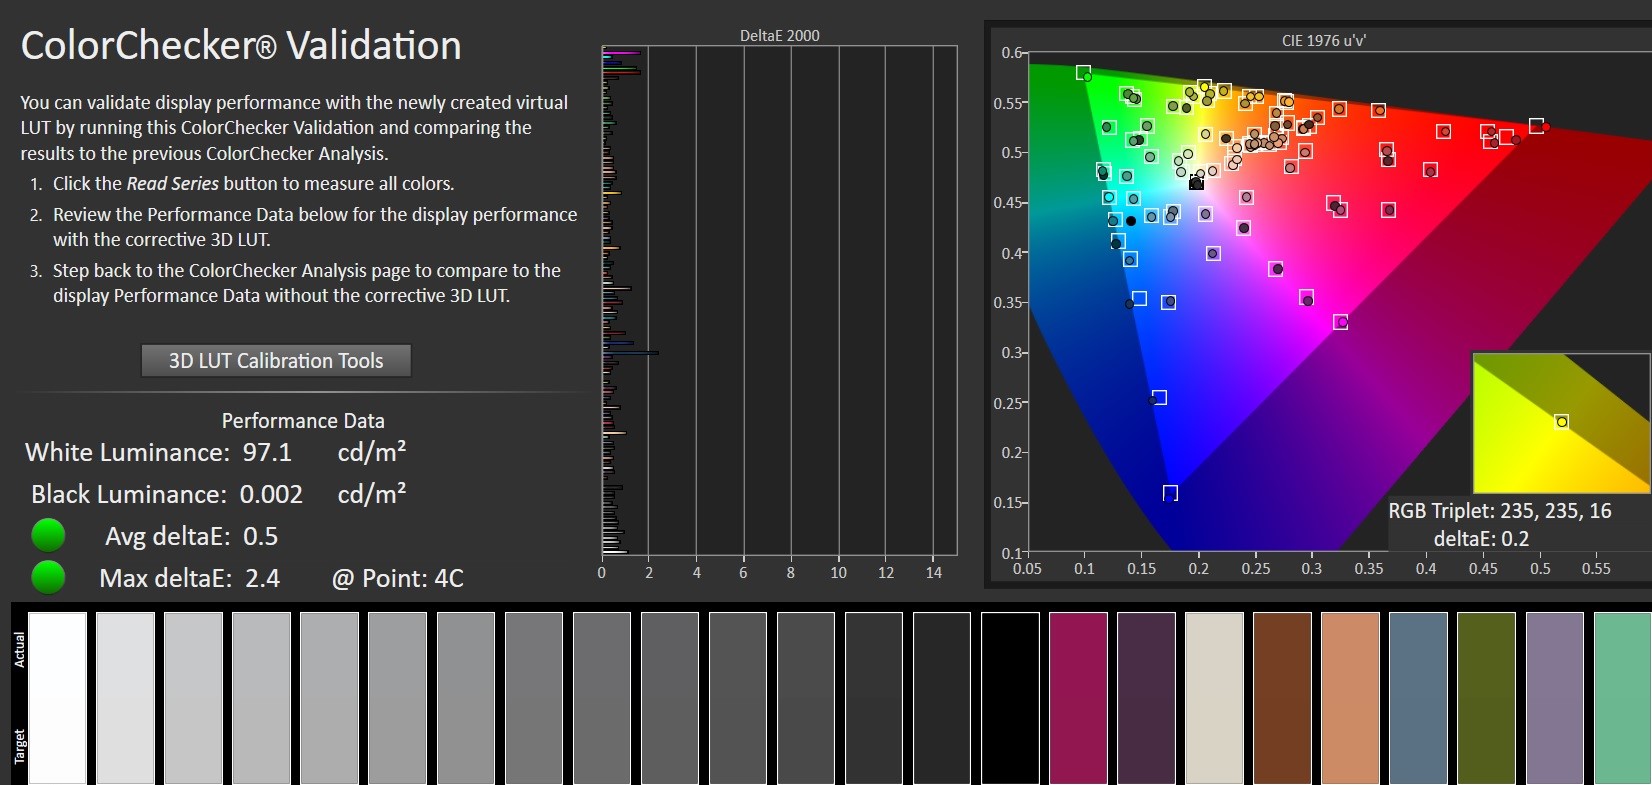
Task: Select the solid black color swatch
Action: (1010, 698)
